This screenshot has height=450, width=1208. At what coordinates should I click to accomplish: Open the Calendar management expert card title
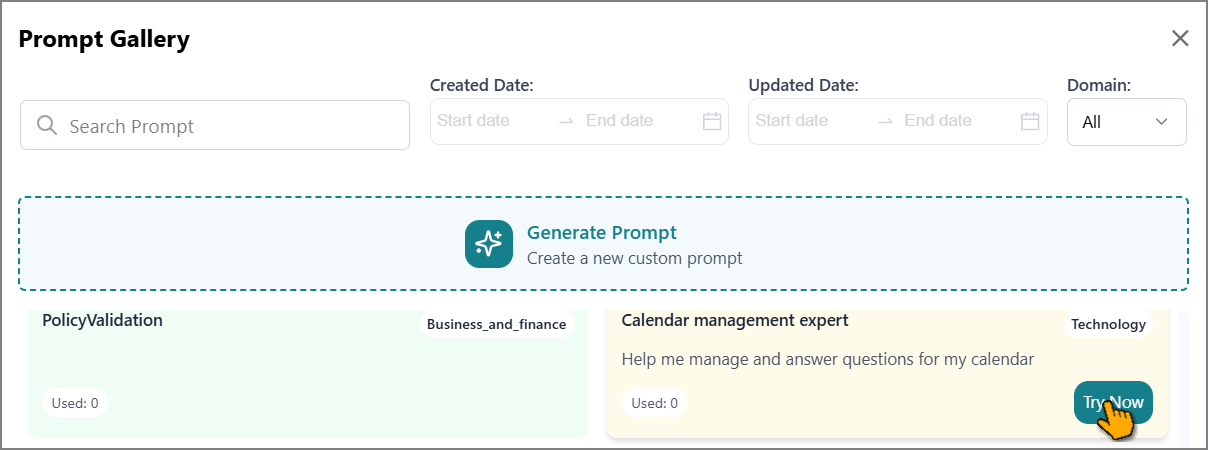pyautogui.click(x=735, y=320)
